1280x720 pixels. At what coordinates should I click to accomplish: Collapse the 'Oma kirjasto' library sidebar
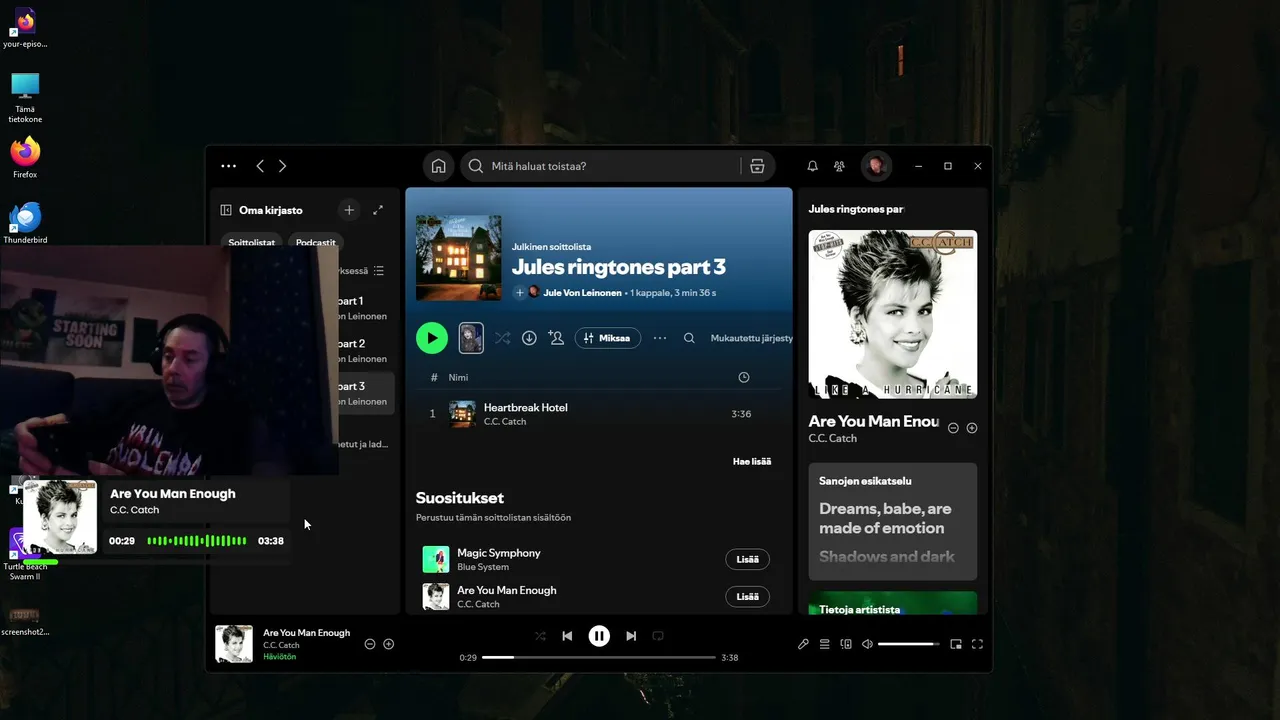(226, 210)
